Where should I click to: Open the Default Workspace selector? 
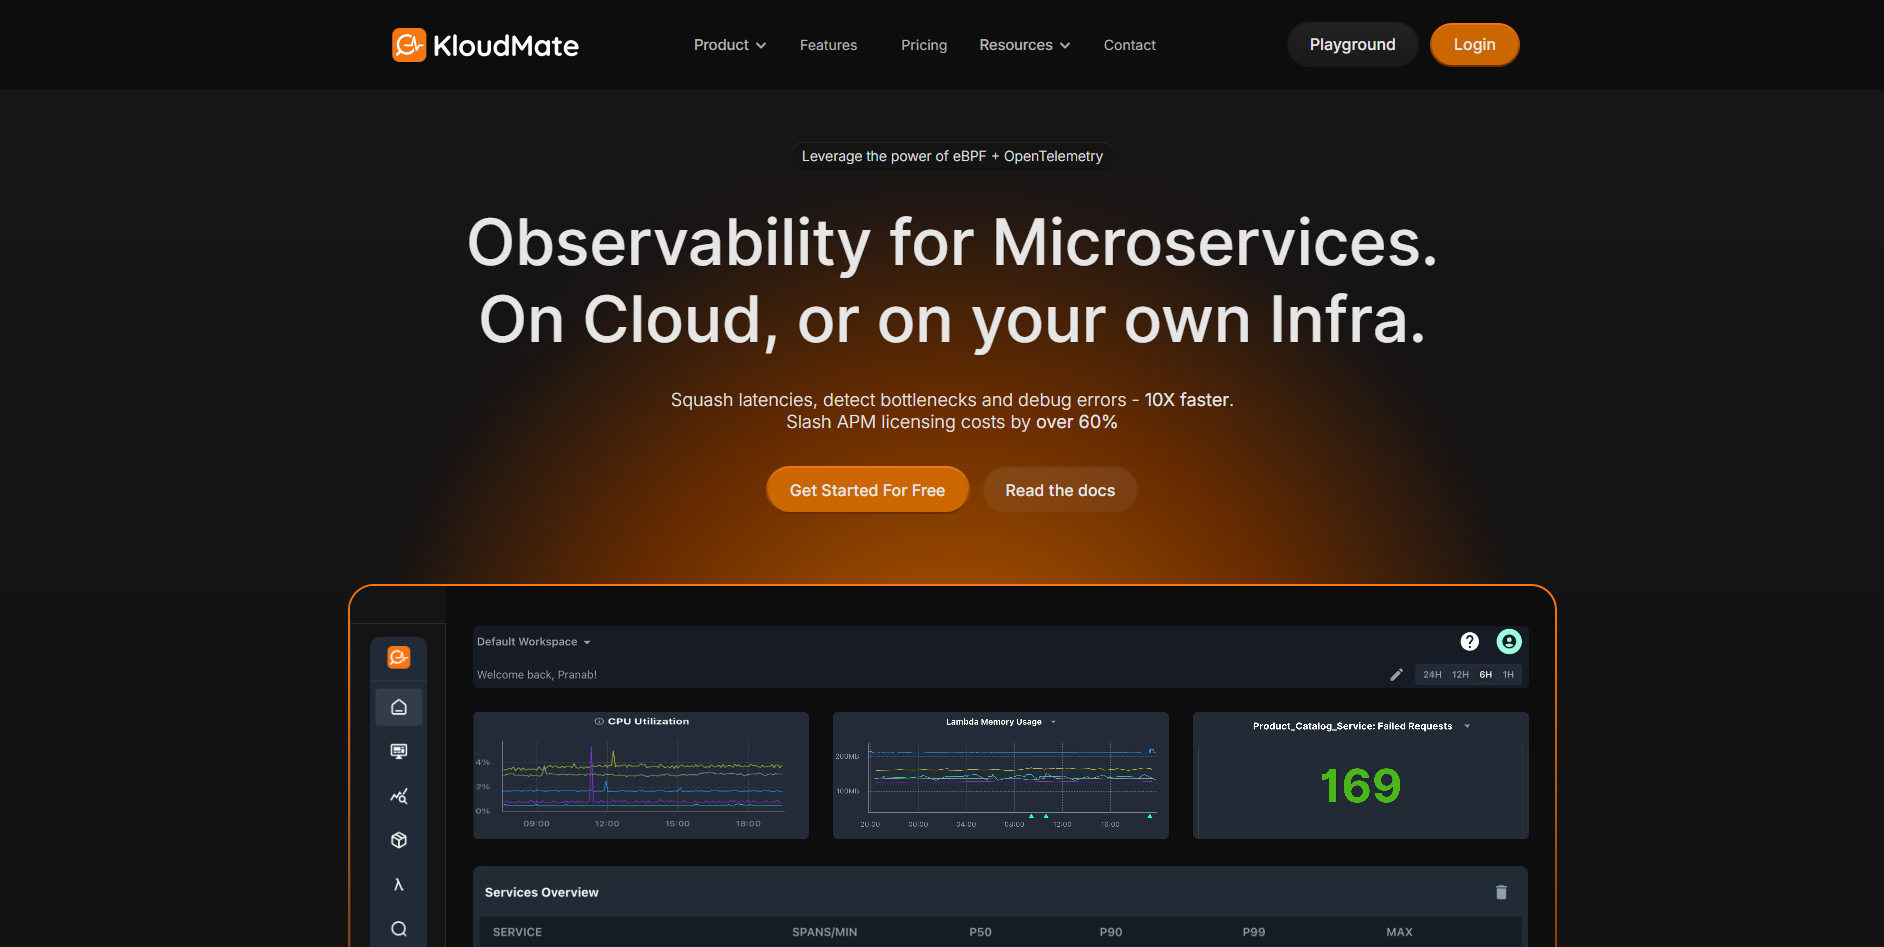coord(533,642)
